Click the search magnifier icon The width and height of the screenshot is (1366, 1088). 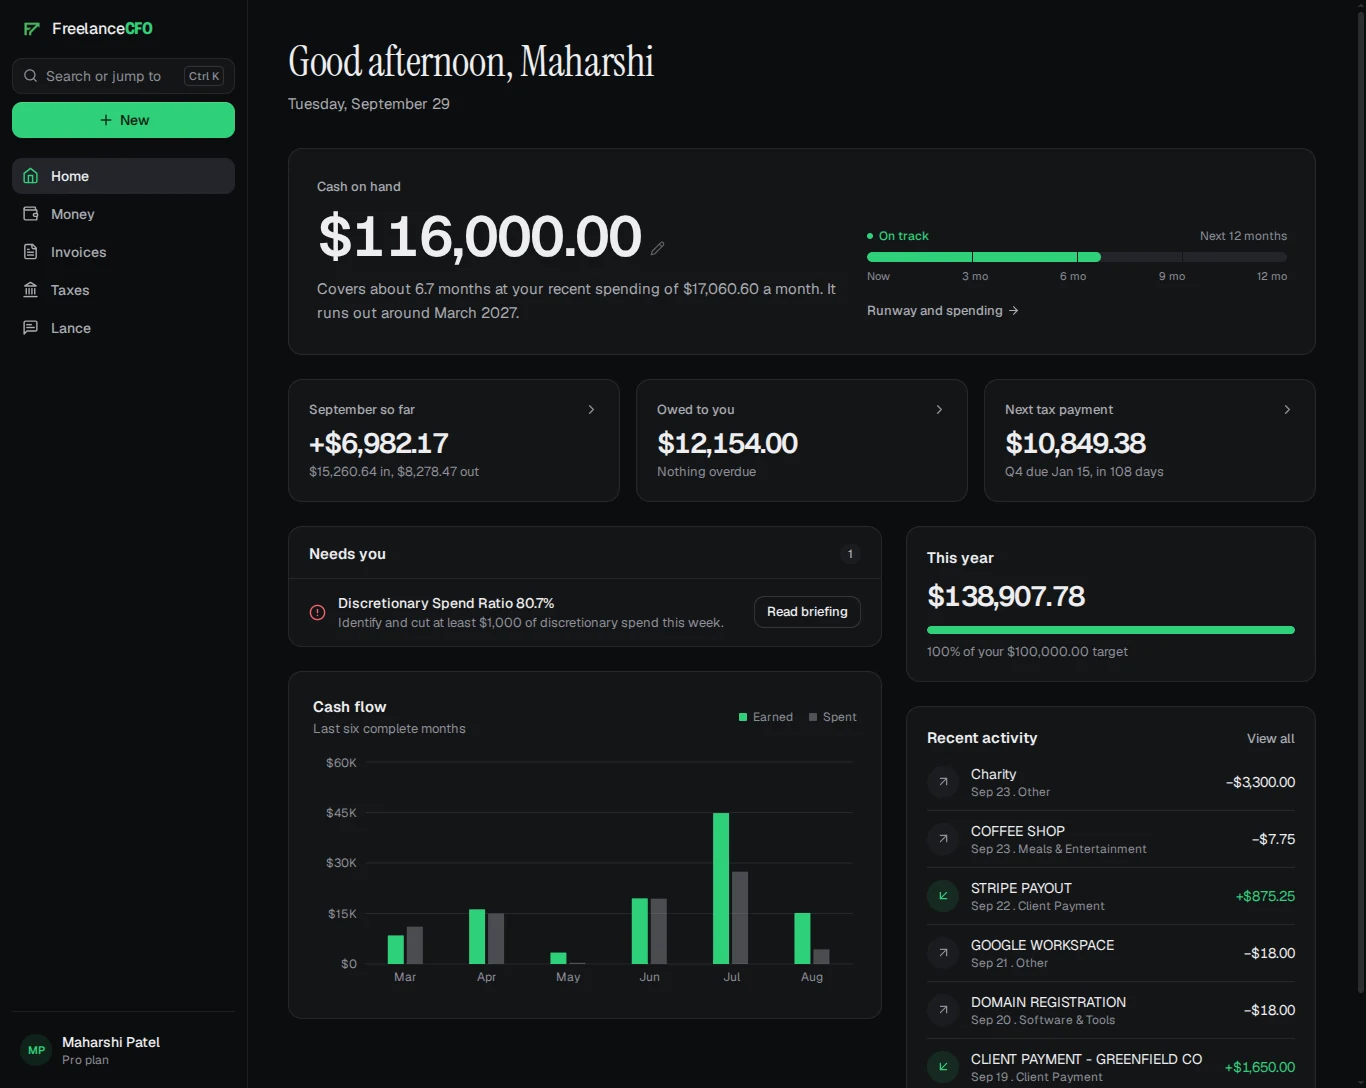[31, 76]
